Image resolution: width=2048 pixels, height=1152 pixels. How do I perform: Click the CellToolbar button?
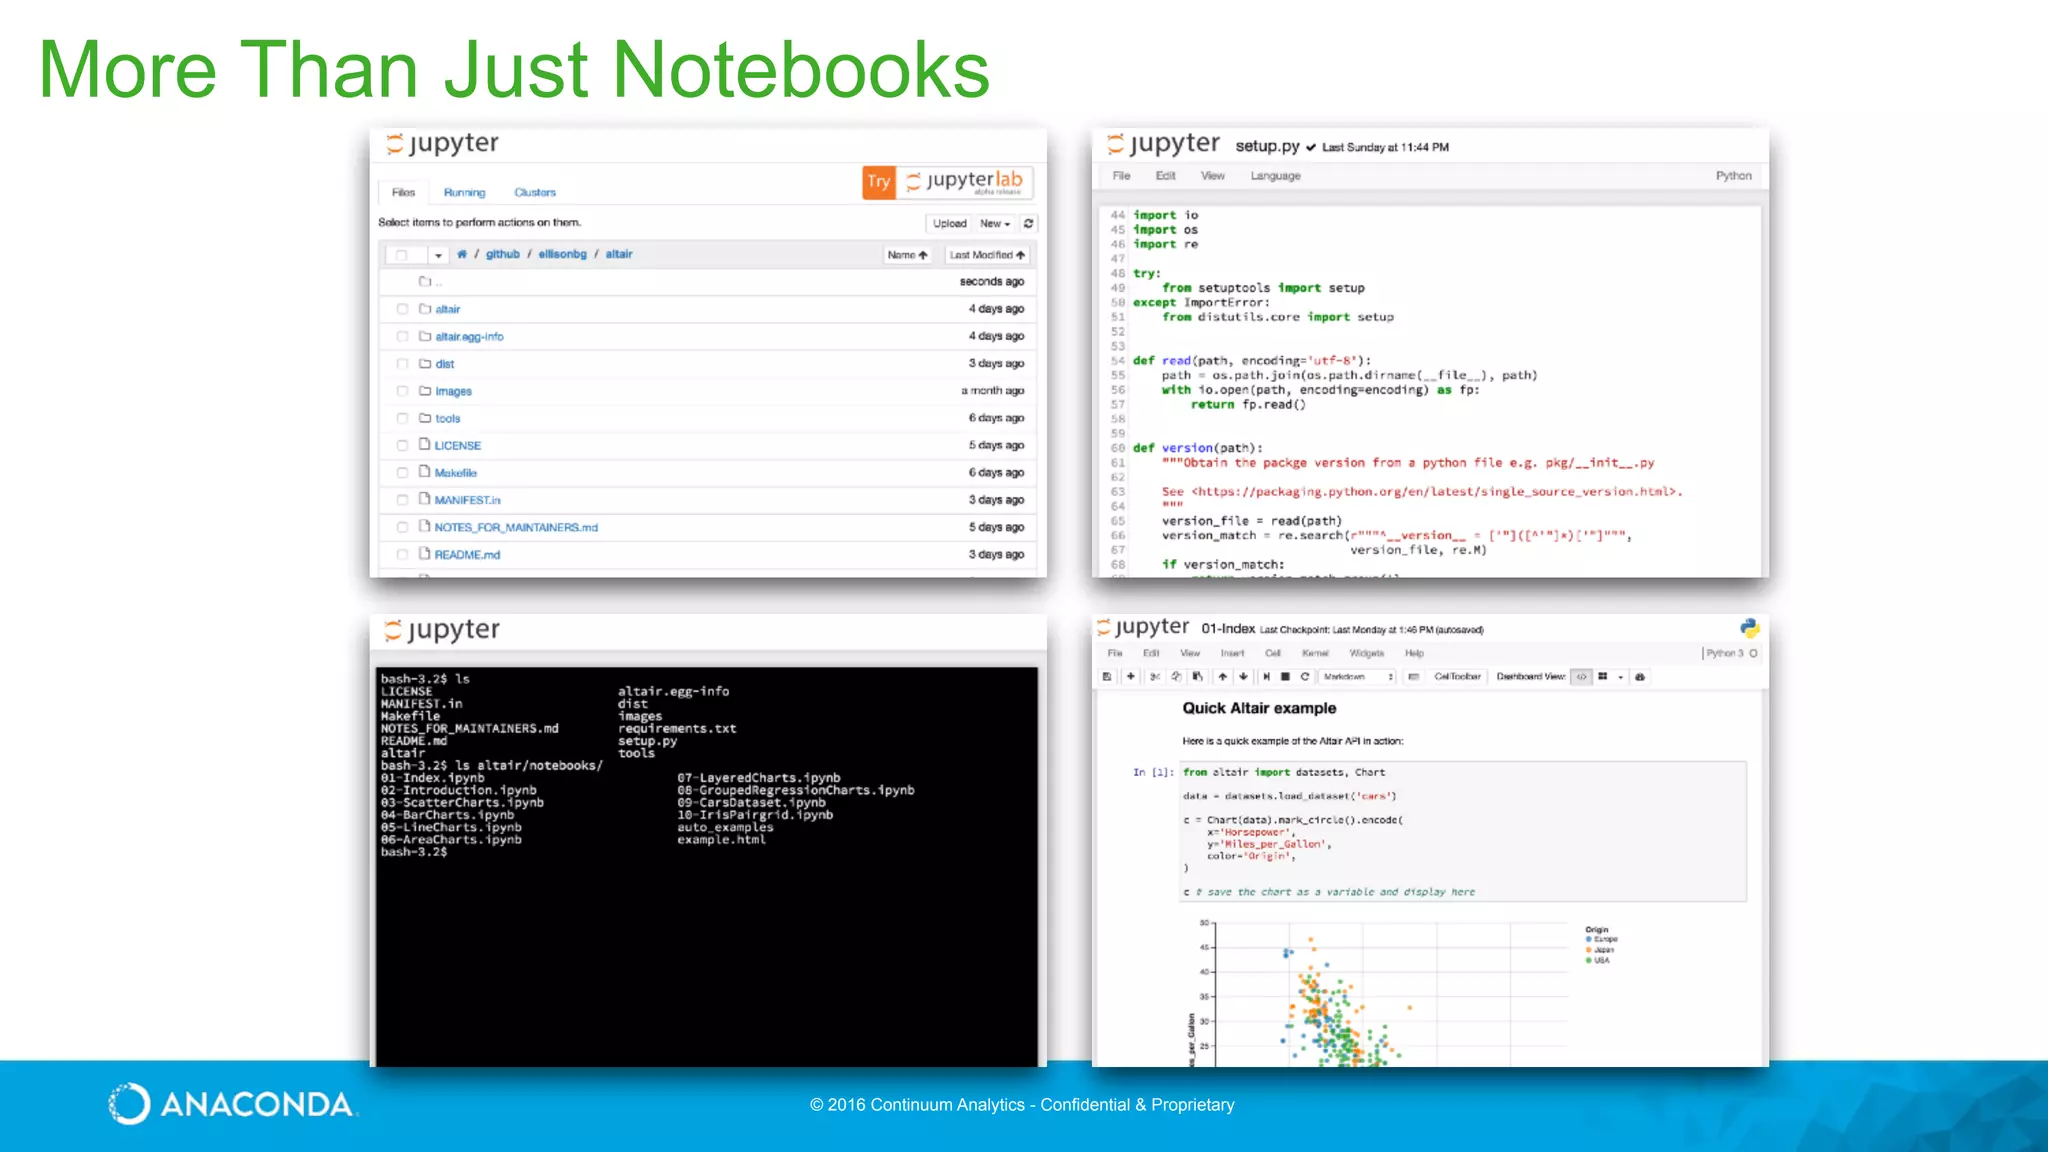[x=1457, y=677]
